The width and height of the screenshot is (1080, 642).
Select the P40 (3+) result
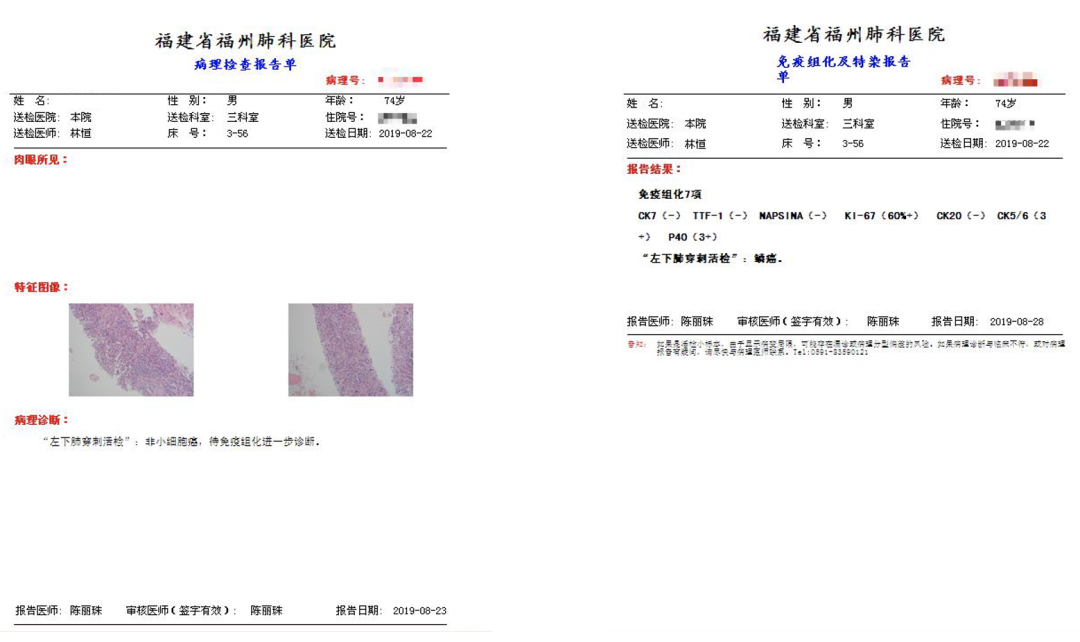pyautogui.click(x=693, y=237)
